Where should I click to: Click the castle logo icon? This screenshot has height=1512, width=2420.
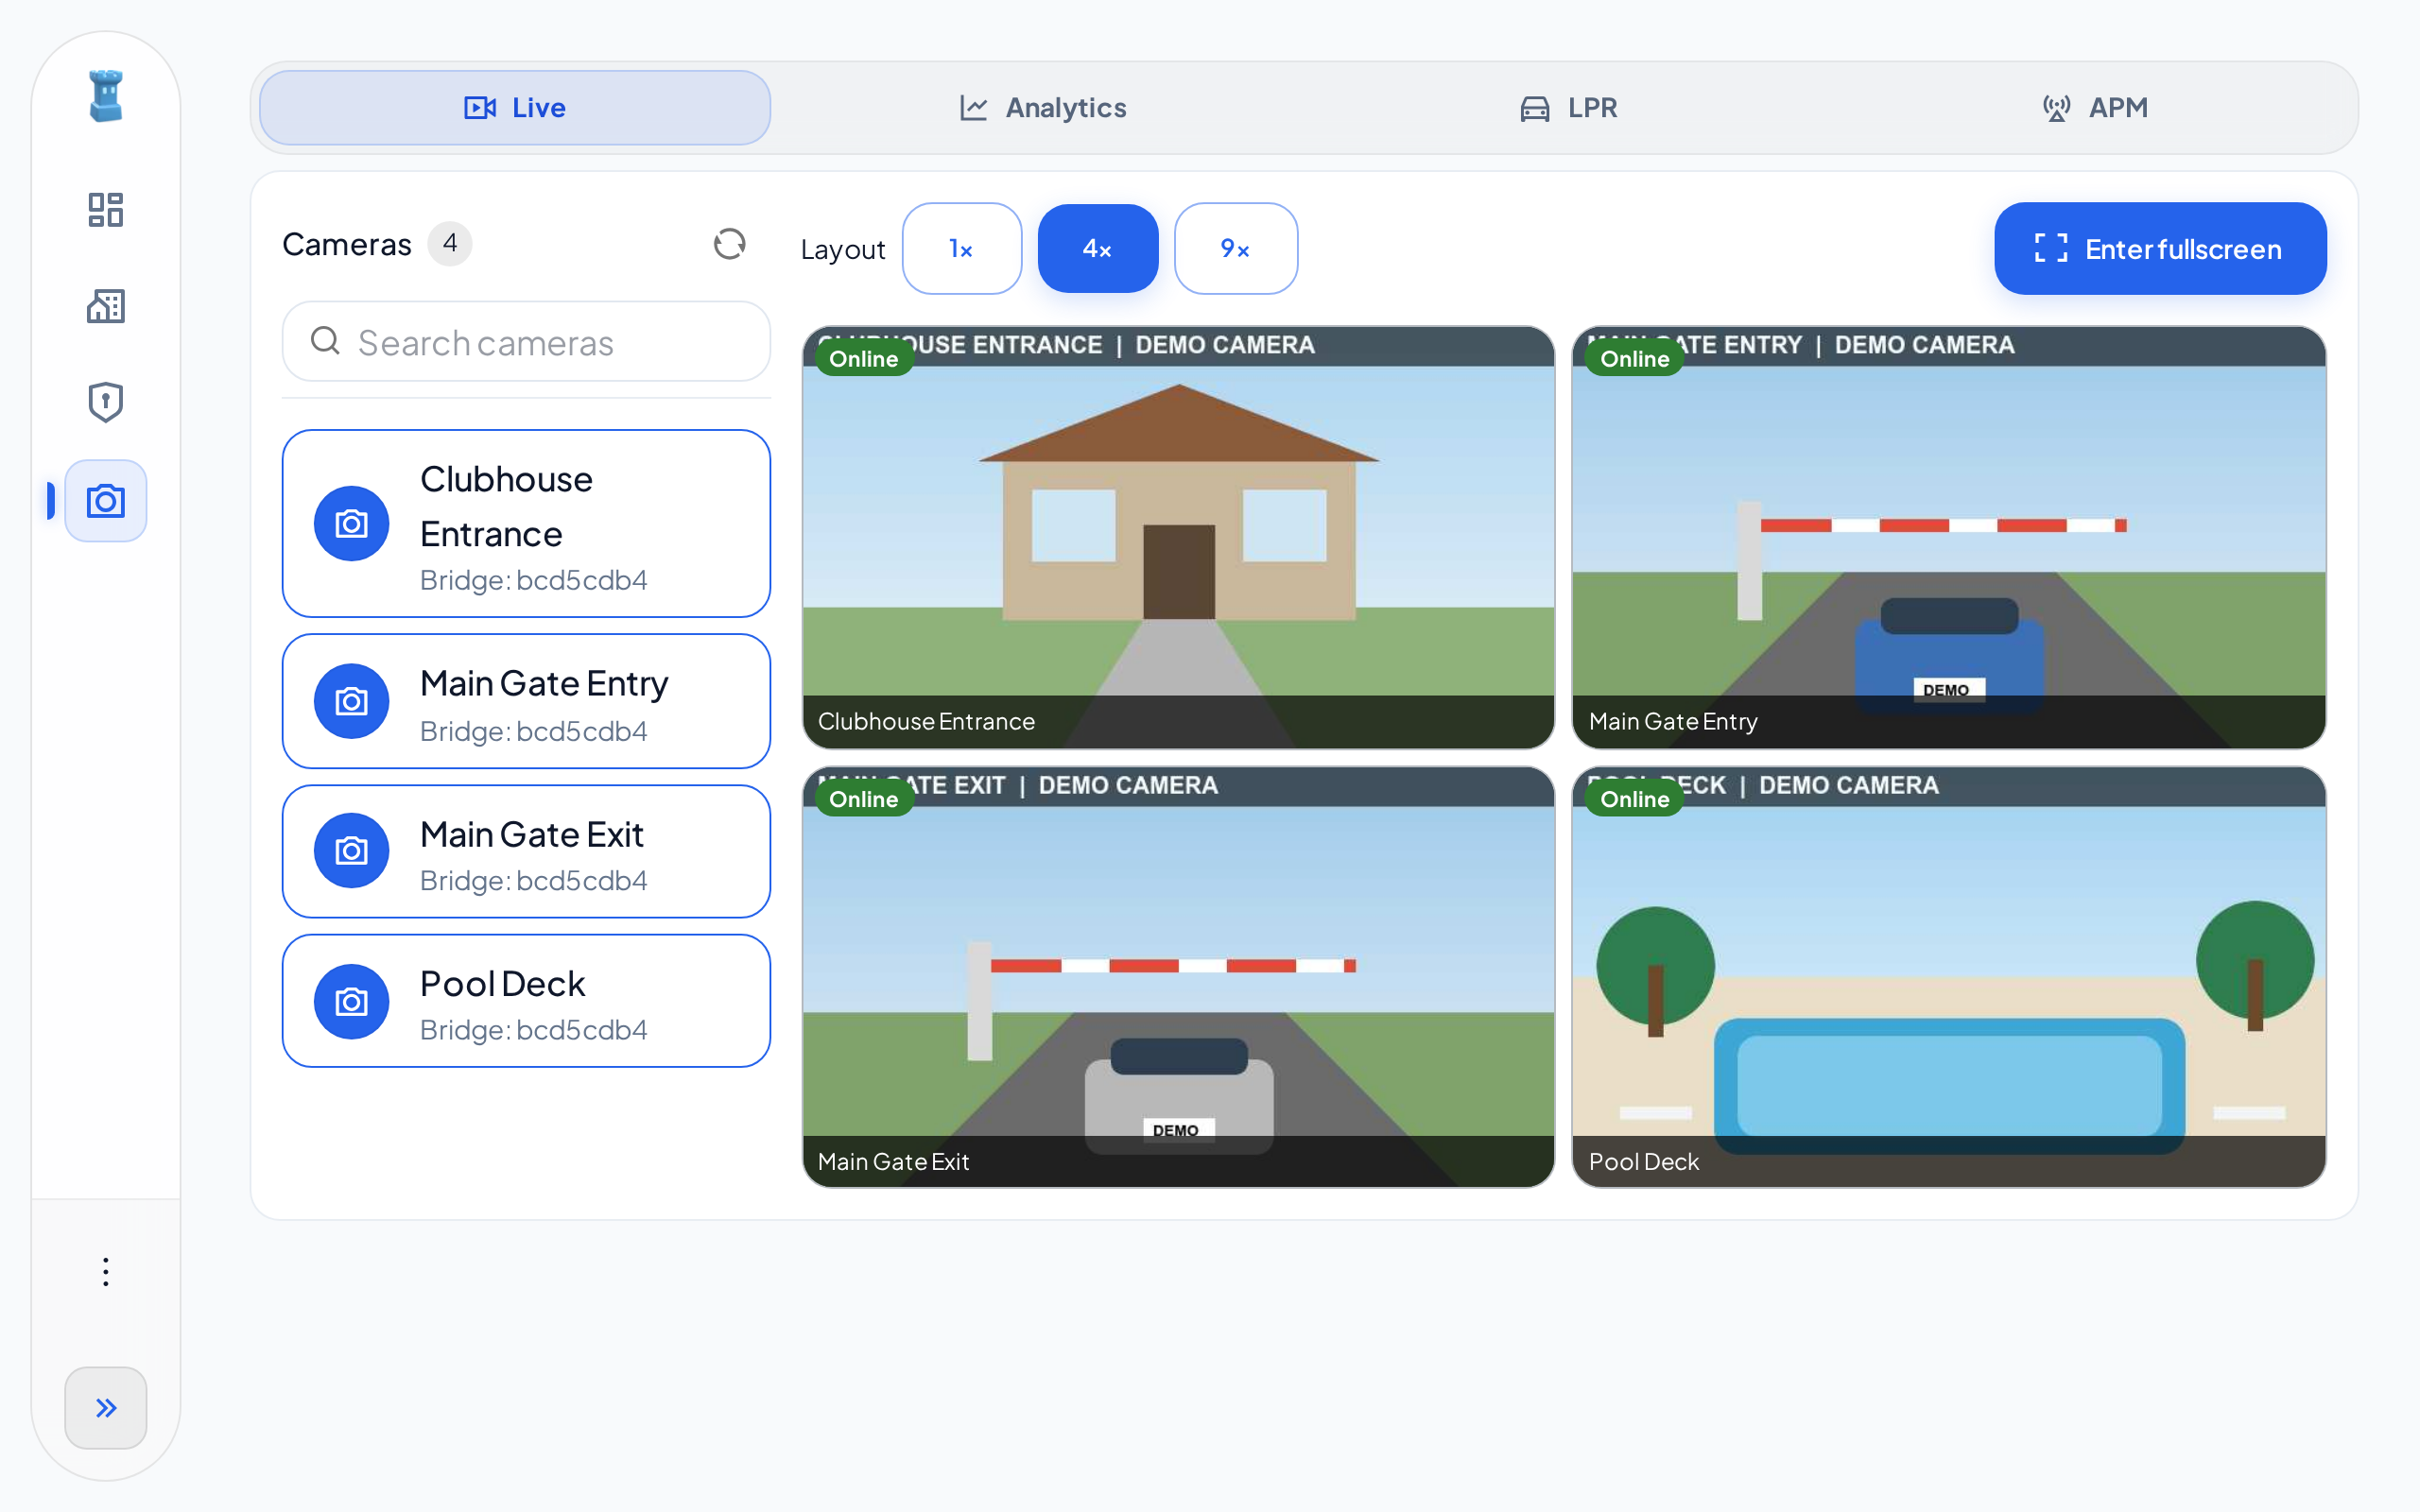pyautogui.click(x=105, y=96)
